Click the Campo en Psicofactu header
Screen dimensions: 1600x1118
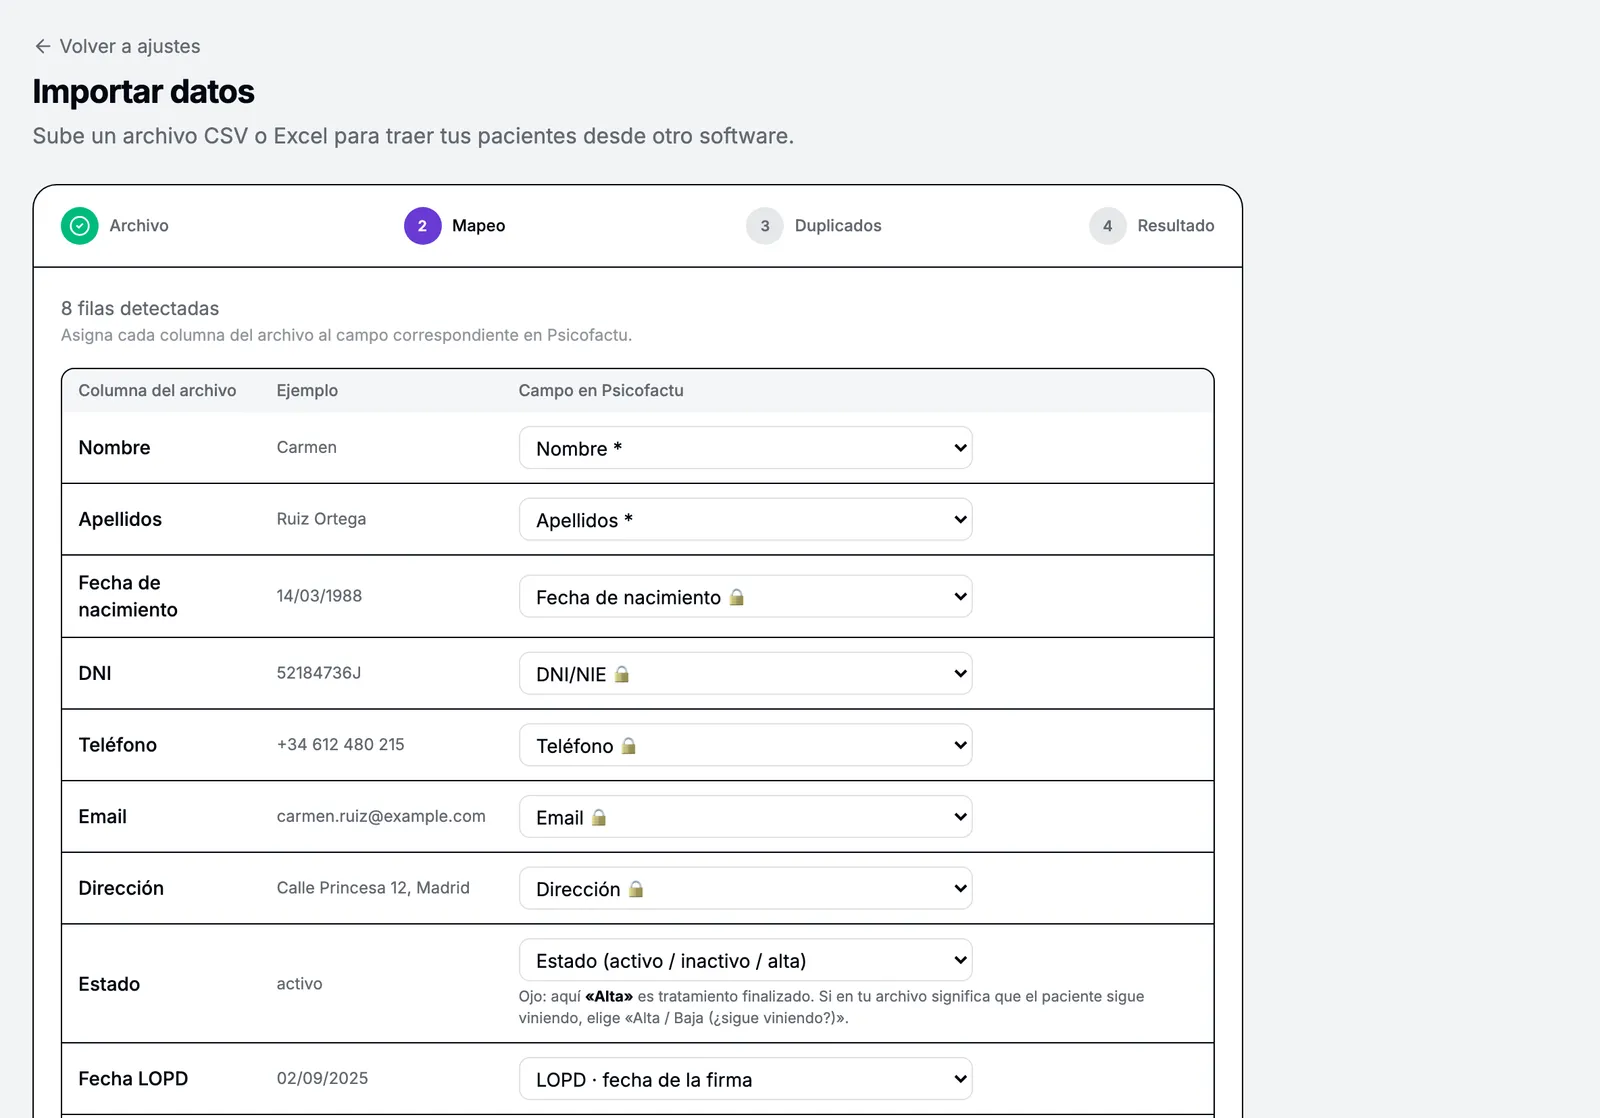tap(601, 391)
